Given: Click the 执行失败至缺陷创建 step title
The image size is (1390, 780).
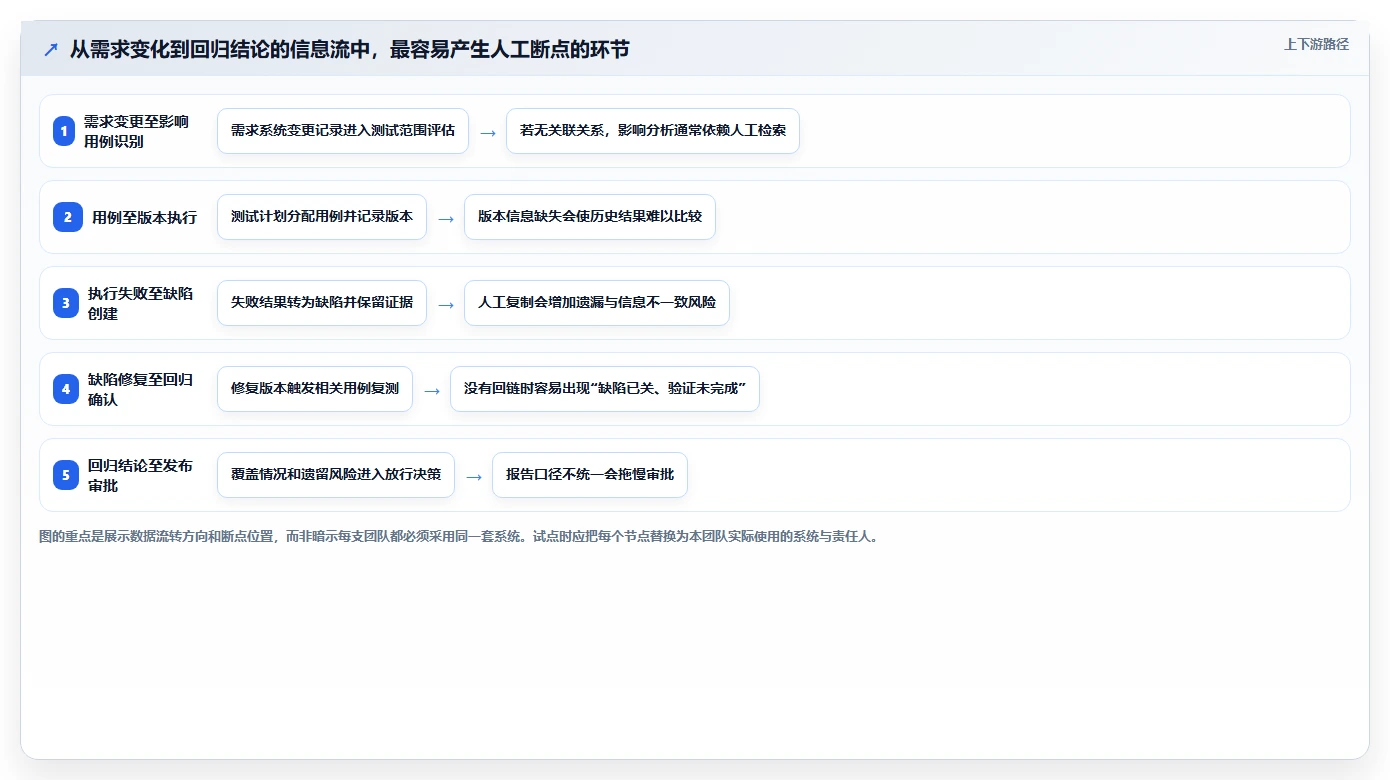Looking at the screenshot, I should pos(140,303).
